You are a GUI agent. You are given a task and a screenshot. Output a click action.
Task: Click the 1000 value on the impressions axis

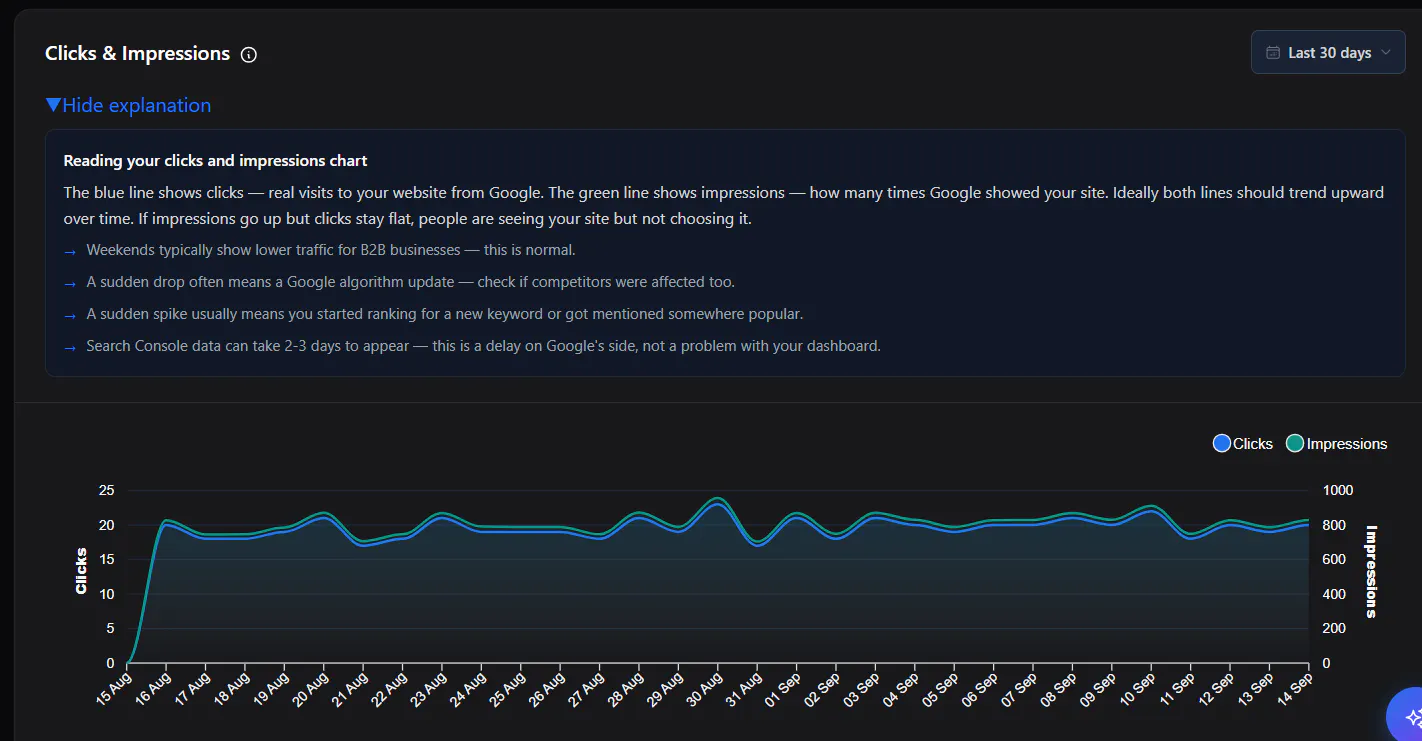tap(1337, 491)
